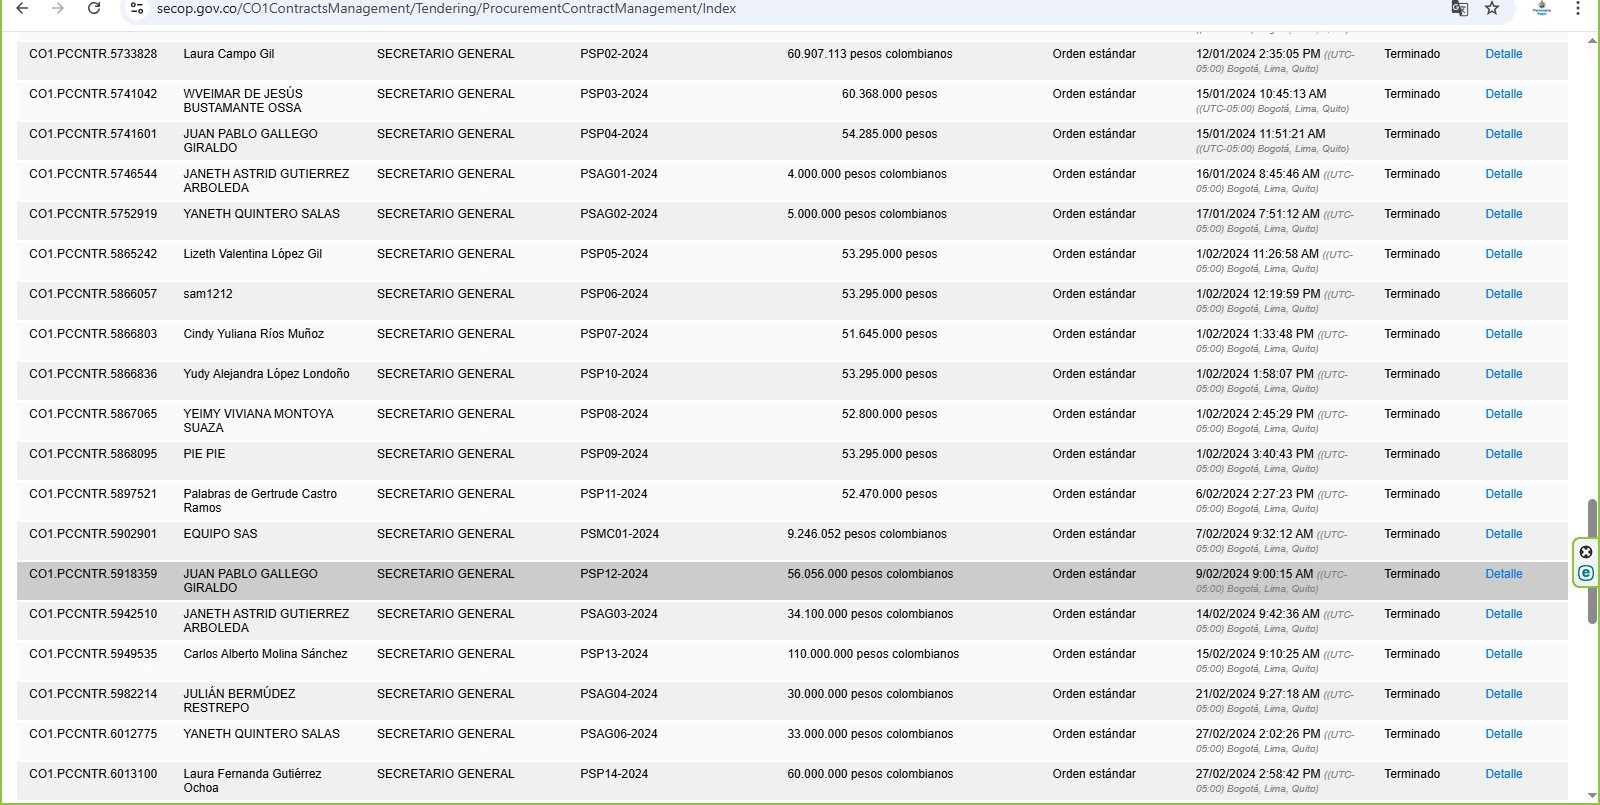Screen dimensions: 1600x805
Task: Select the CO1.PCCNTR.5865242 contract row
Action: click(93, 254)
